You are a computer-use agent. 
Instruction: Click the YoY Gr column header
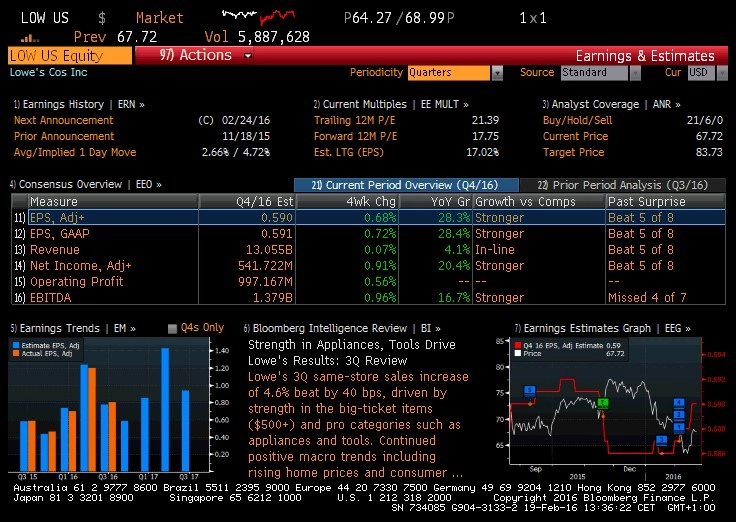point(436,202)
